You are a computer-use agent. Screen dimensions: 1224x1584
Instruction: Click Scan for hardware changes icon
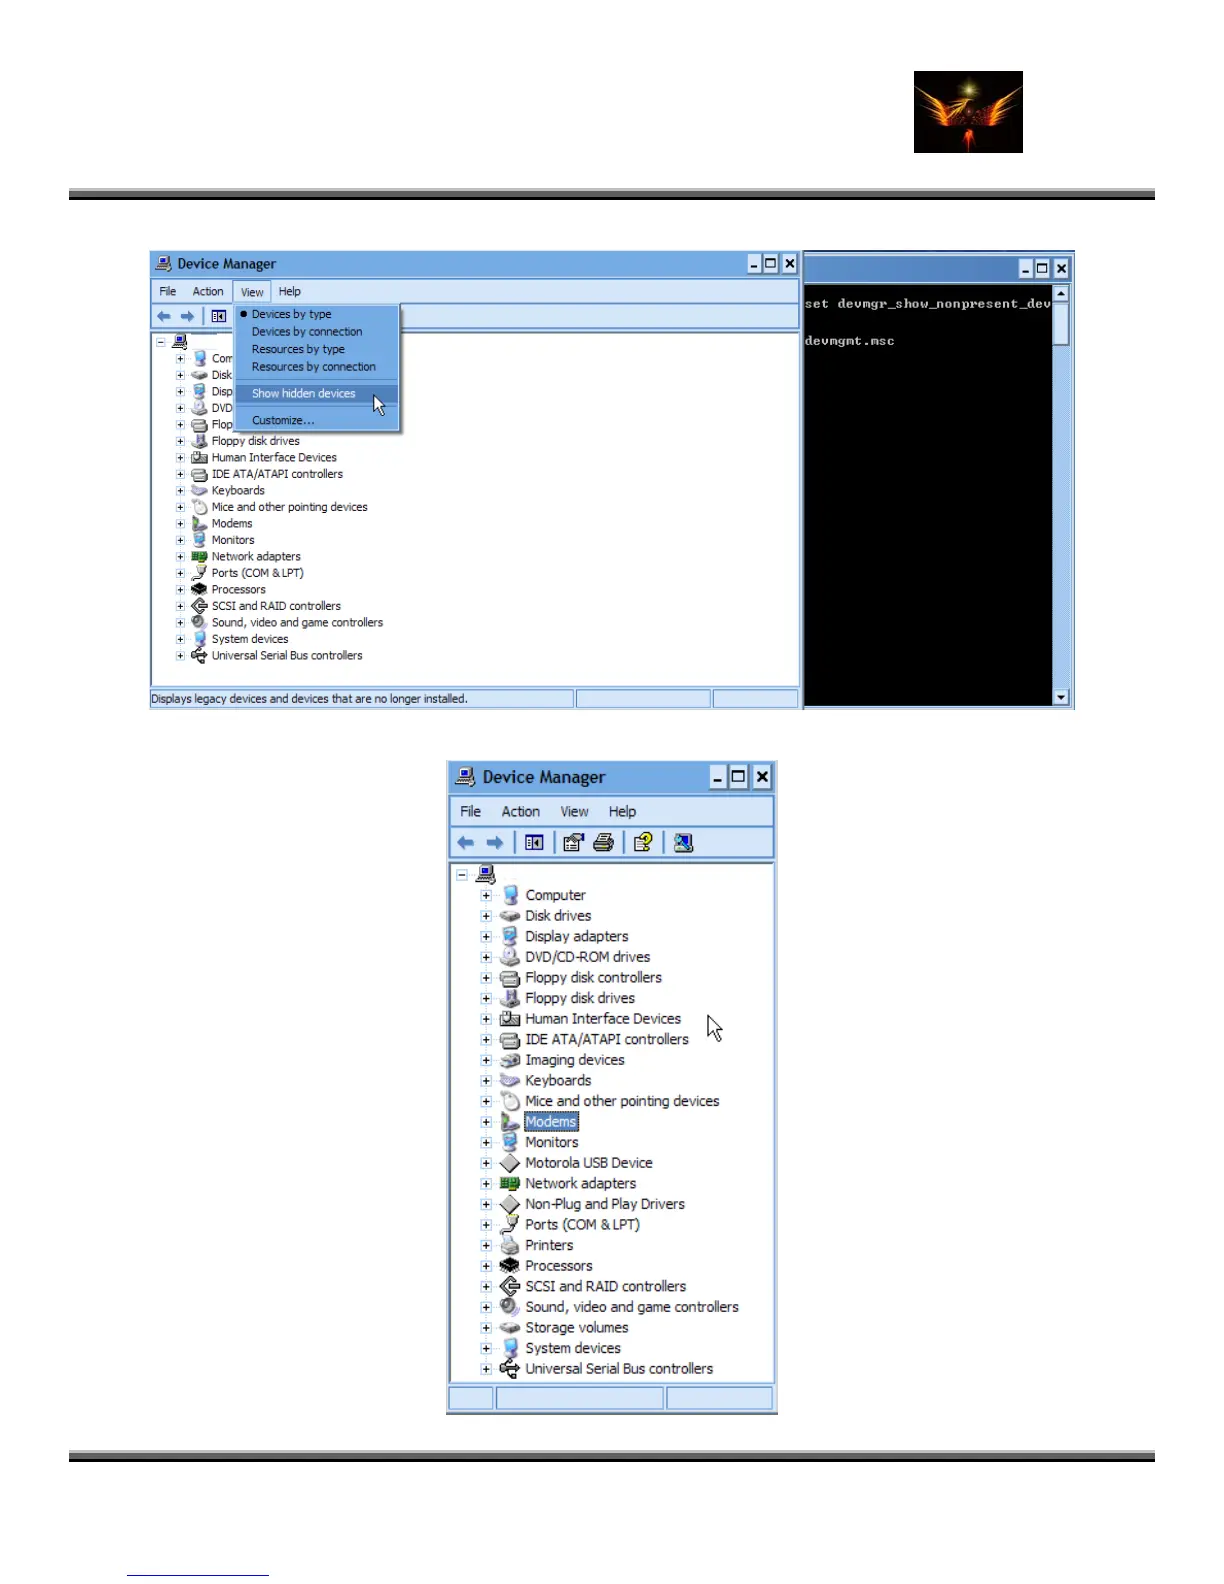(x=683, y=843)
